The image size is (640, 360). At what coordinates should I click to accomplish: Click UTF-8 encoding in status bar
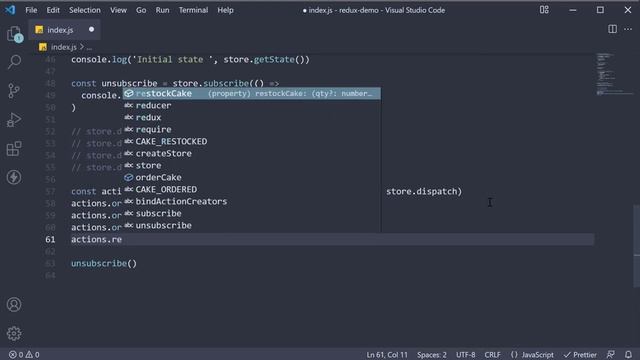[465, 355]
